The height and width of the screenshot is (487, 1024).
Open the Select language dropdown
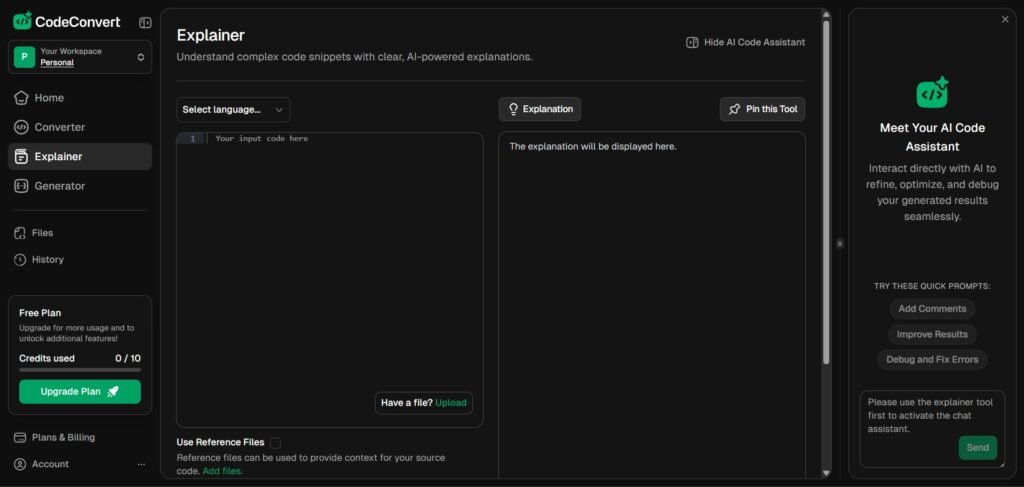[233, 109]
